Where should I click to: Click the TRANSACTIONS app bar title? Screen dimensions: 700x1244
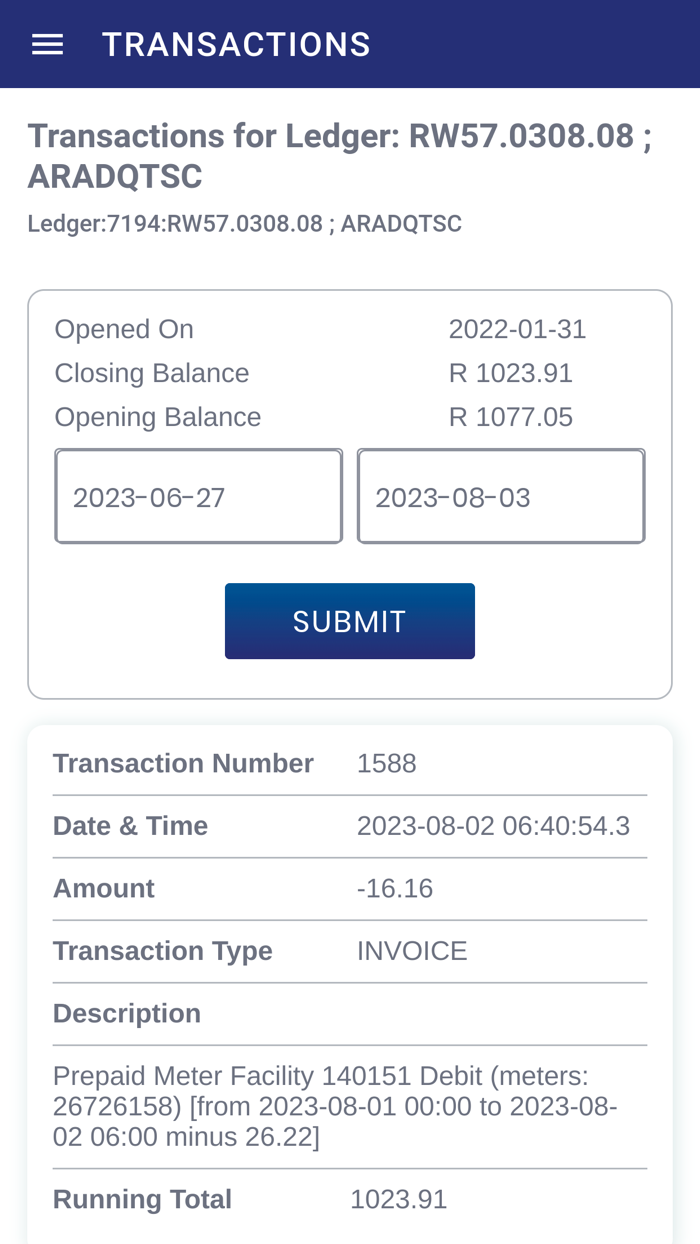[x=236, y=42]
